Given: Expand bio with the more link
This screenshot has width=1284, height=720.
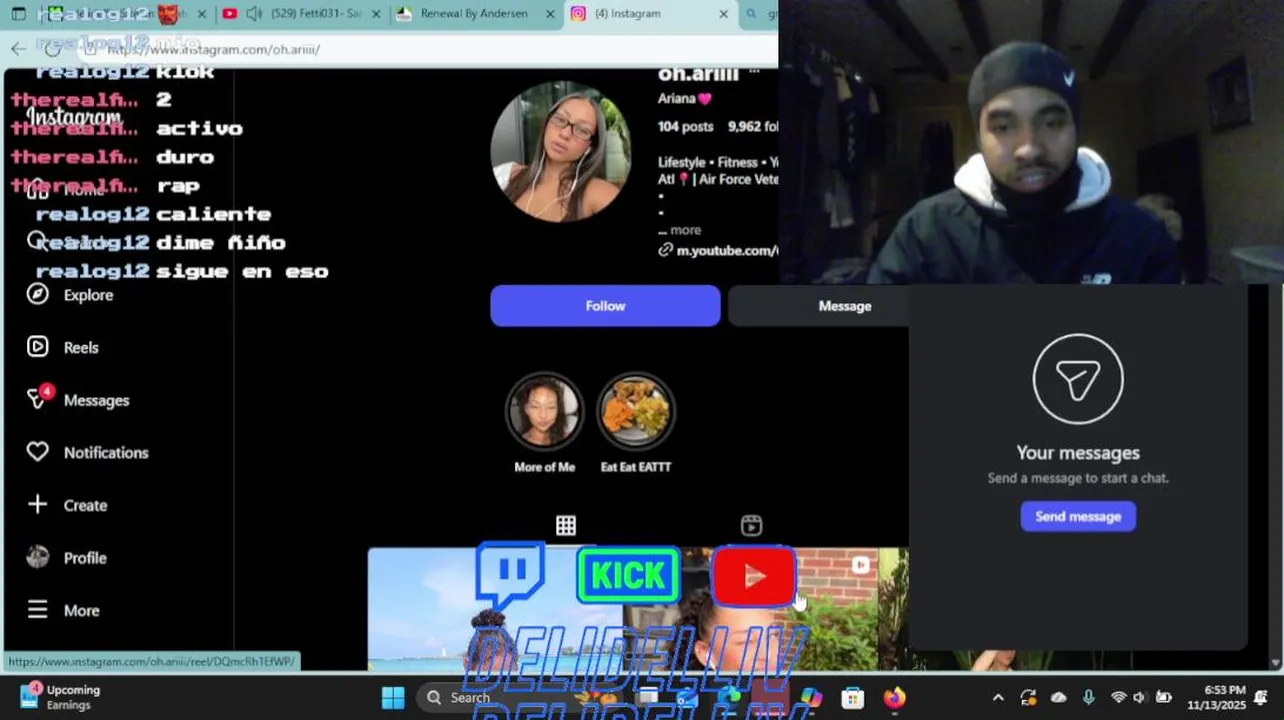Looking at the screenshot, I should click(686, 230).
